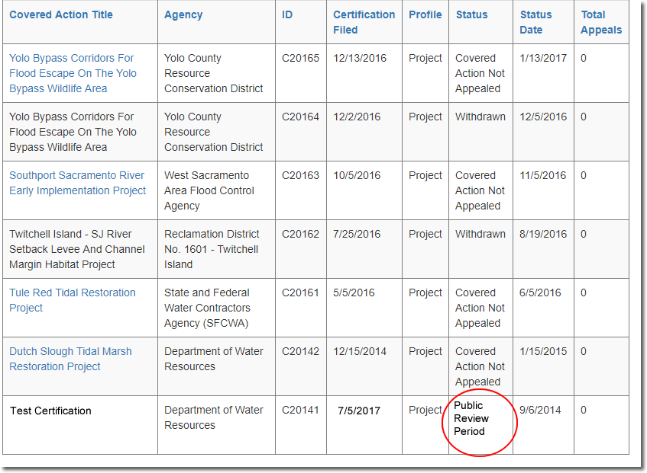Image resolution: width=647 pixels, height=473 pixels.
Task: Click Project profile cell in C20164 row
Action: point(425,117)
